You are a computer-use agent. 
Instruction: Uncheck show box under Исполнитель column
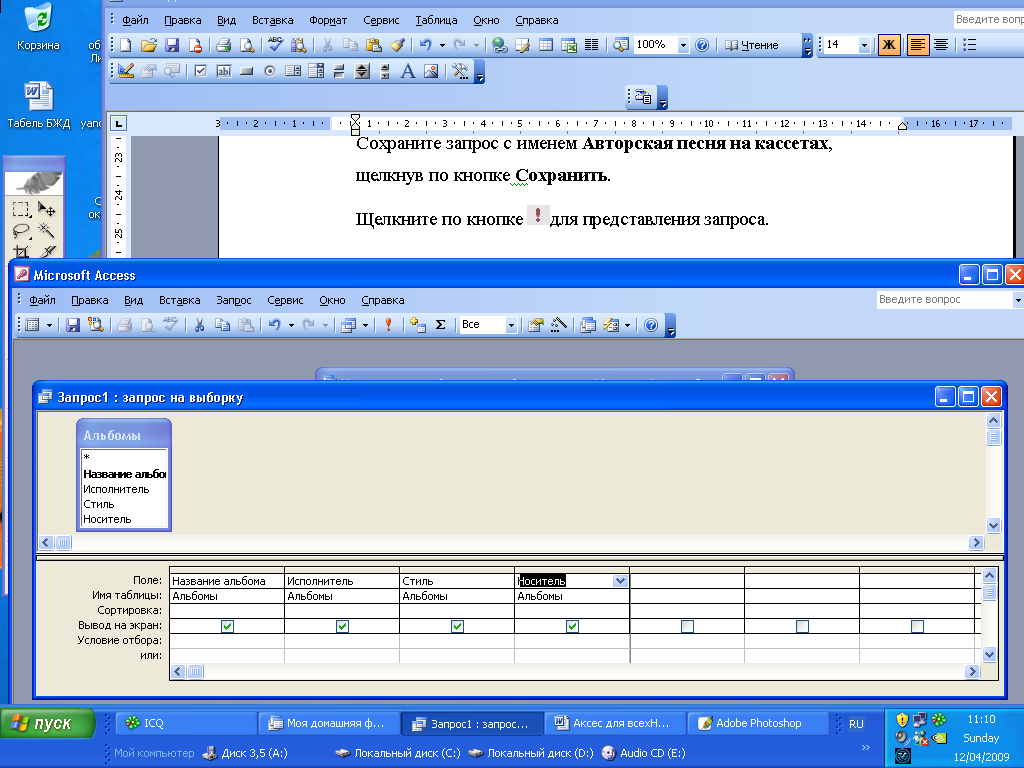342,626
